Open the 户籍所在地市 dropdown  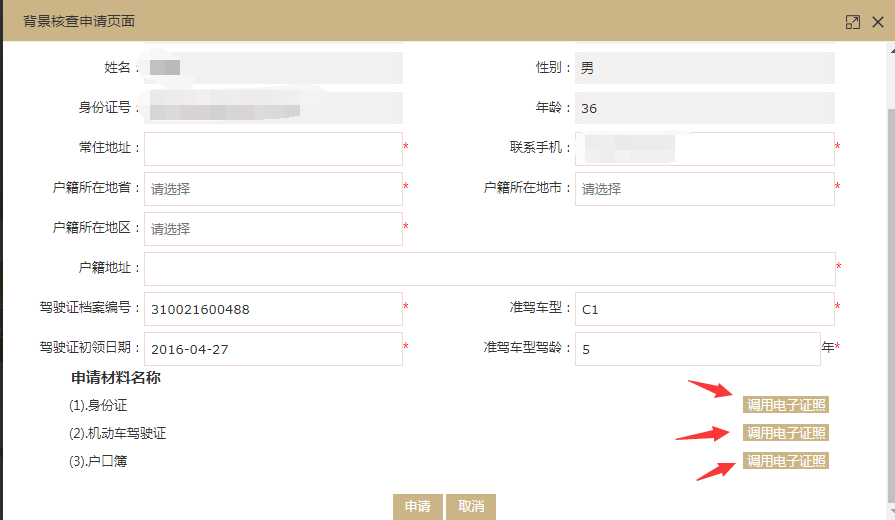point(704,189)
